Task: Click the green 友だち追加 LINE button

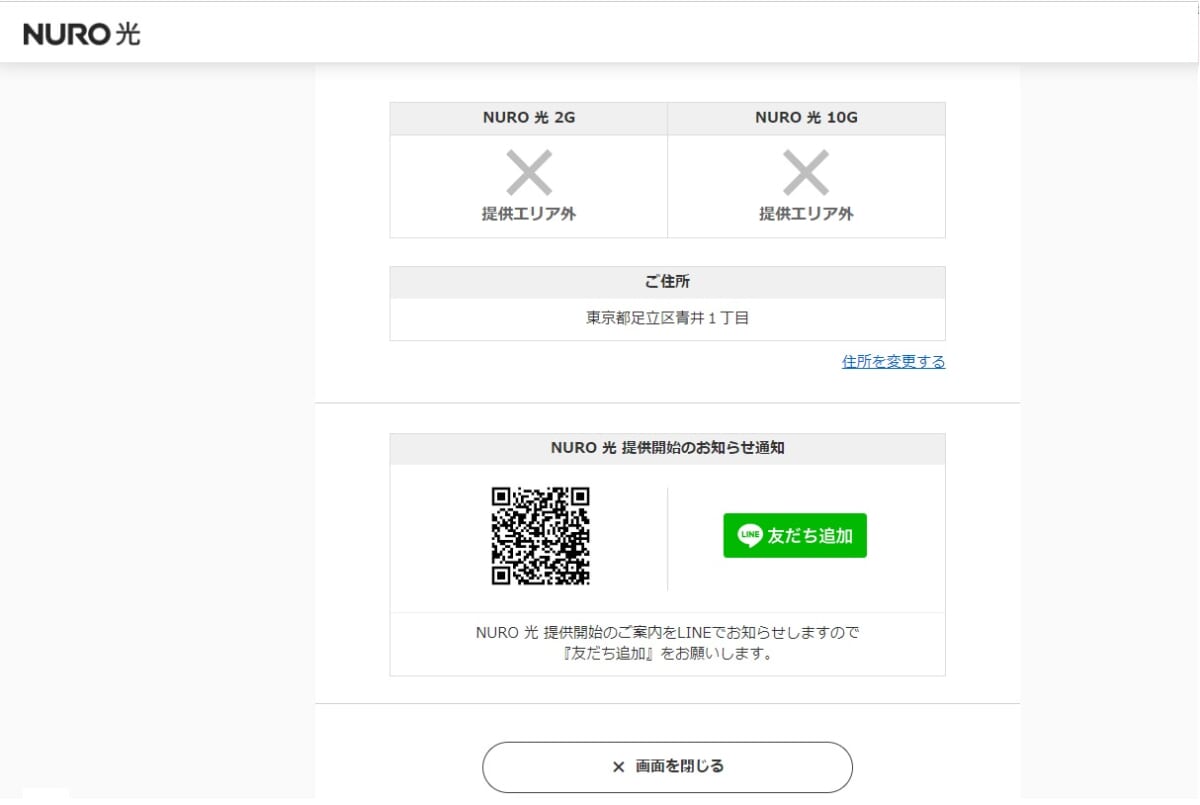Action: [x=795, y=536]
